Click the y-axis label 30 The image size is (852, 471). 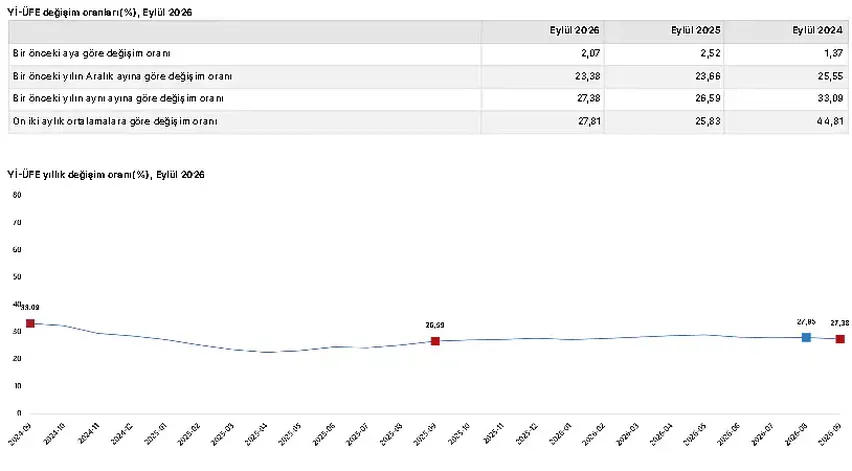tap(17, 331)
